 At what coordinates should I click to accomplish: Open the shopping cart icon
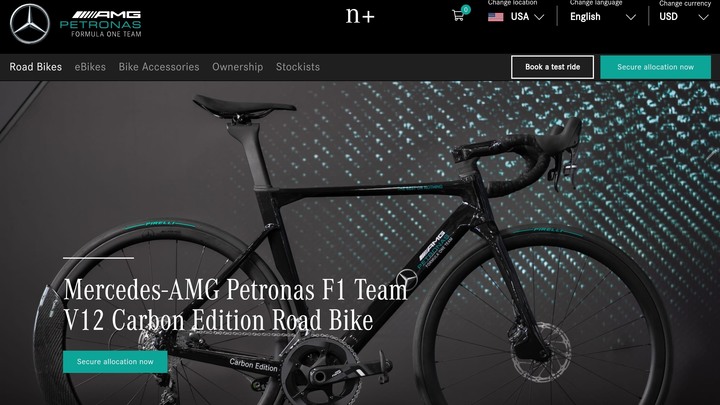[458, 16]
